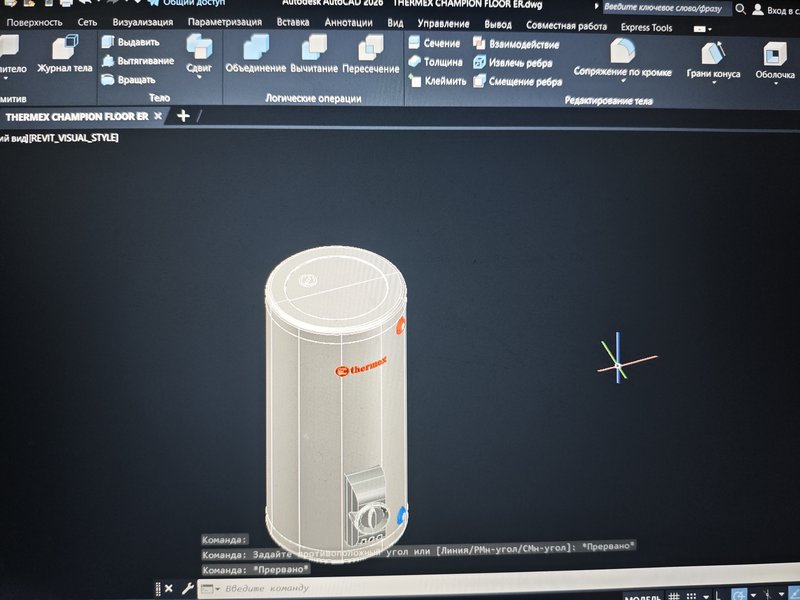
Task: Expand the primitive solid dropdown arrow
Action: [6, 79]
